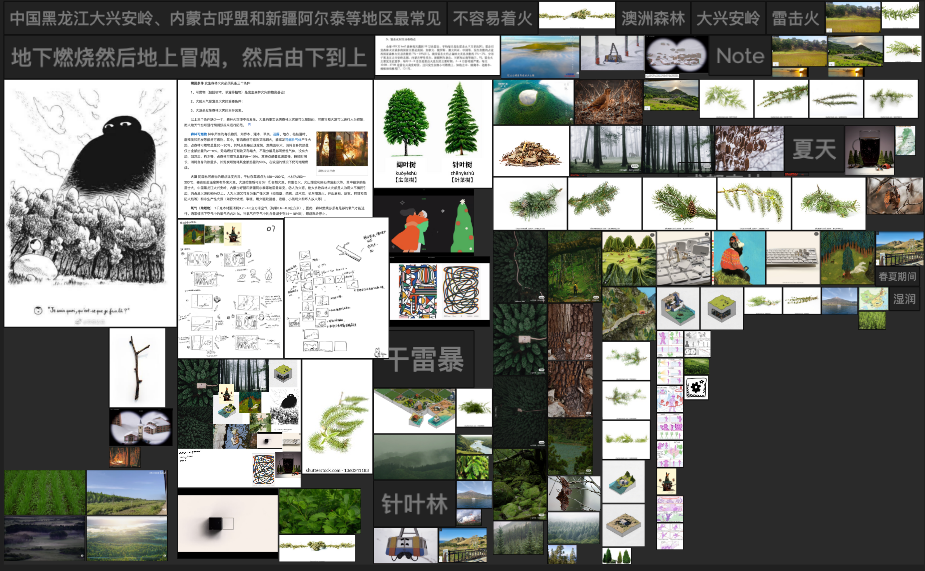Select the black blob monster ink illustration
Viewport: 925px width, 571px height.
[90, 204]
